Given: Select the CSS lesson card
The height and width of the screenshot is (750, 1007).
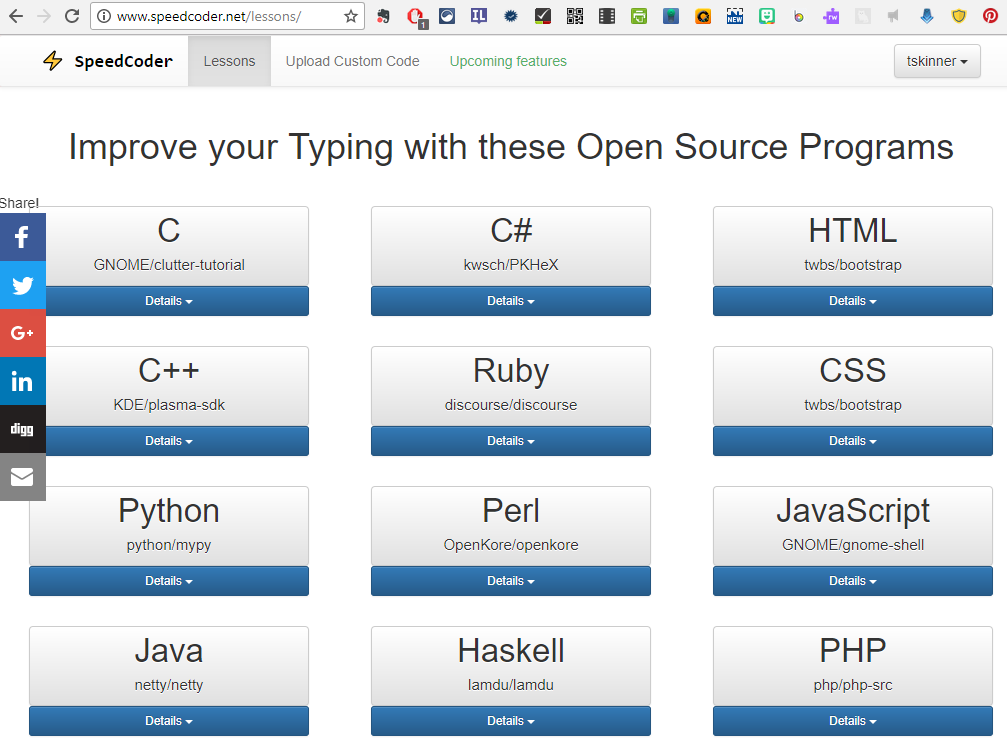Looking at the screenshot, I should tap(853, 387).
